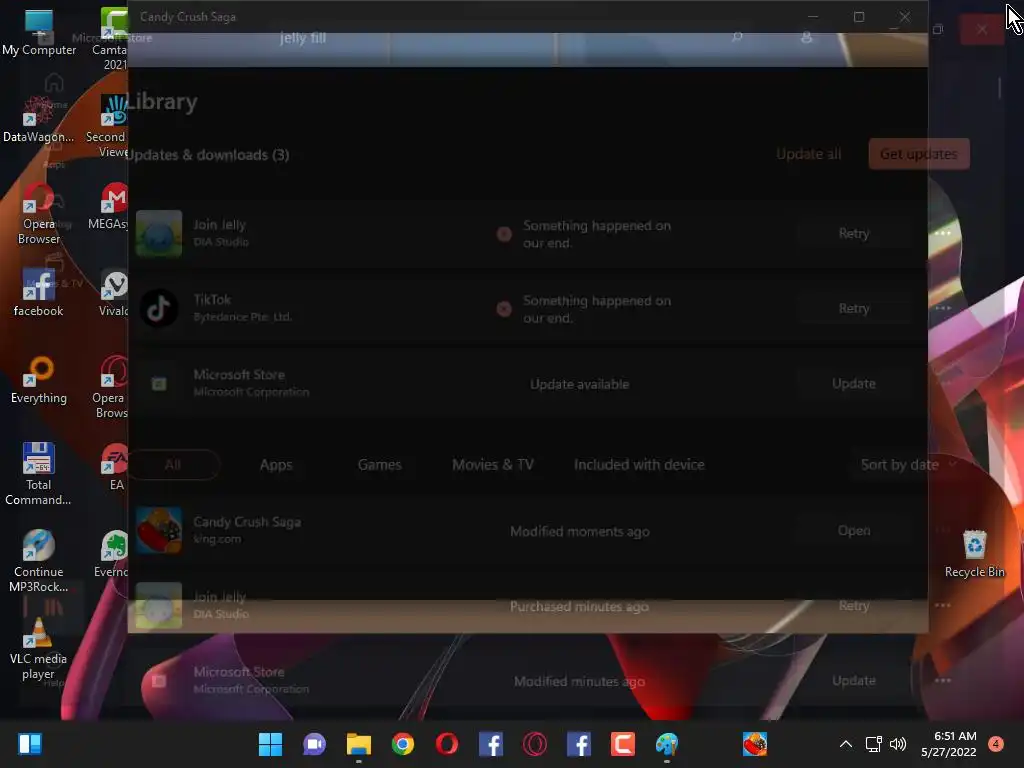
Task: Select the Apps filter tab
Action: point(276,465)
